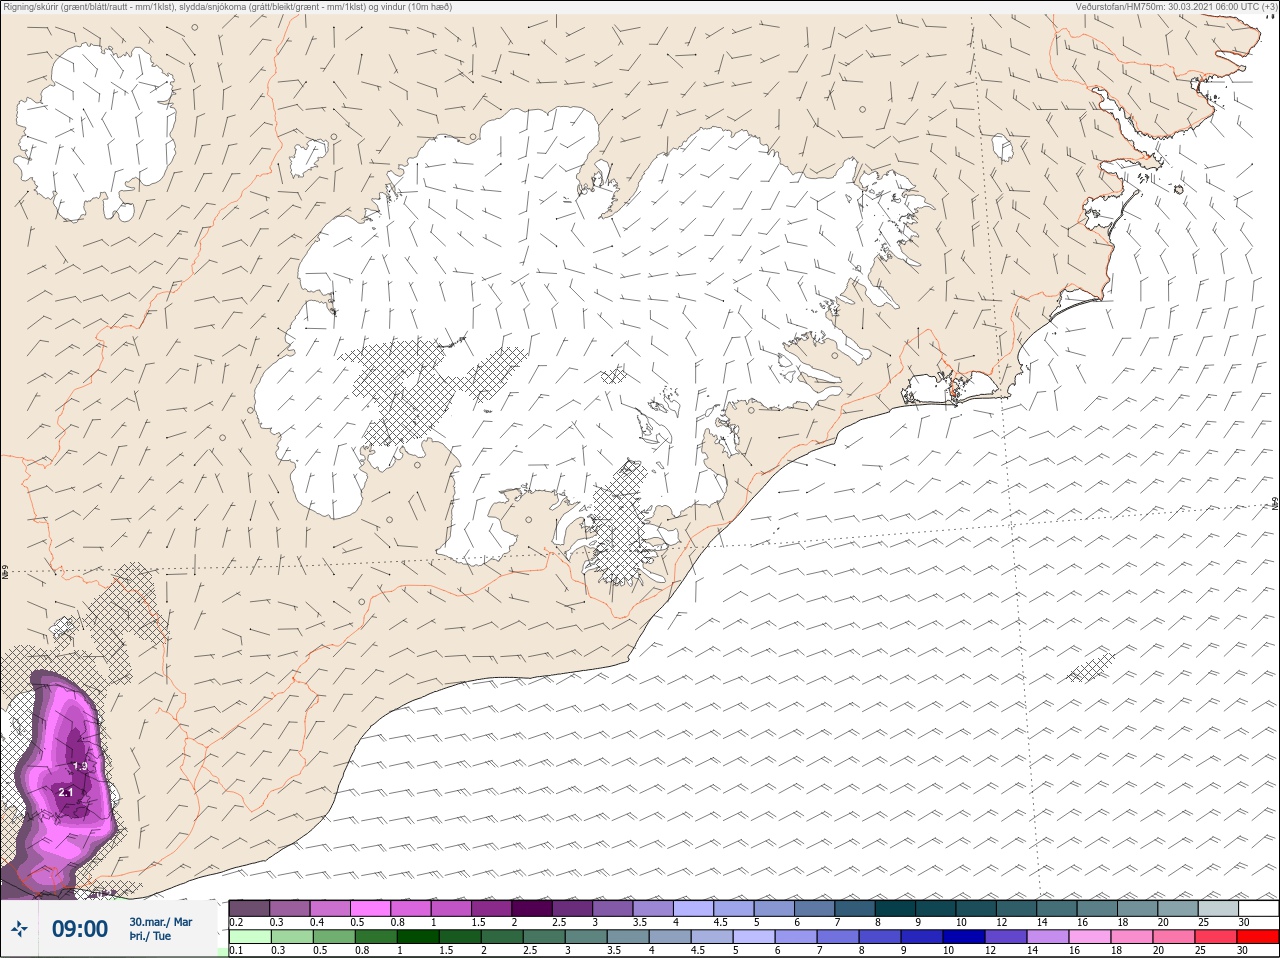This screenshot has width=1280, height=958.
Task: Click the Veðurstofan star logo icon
Action: click(x=20, y=929)
